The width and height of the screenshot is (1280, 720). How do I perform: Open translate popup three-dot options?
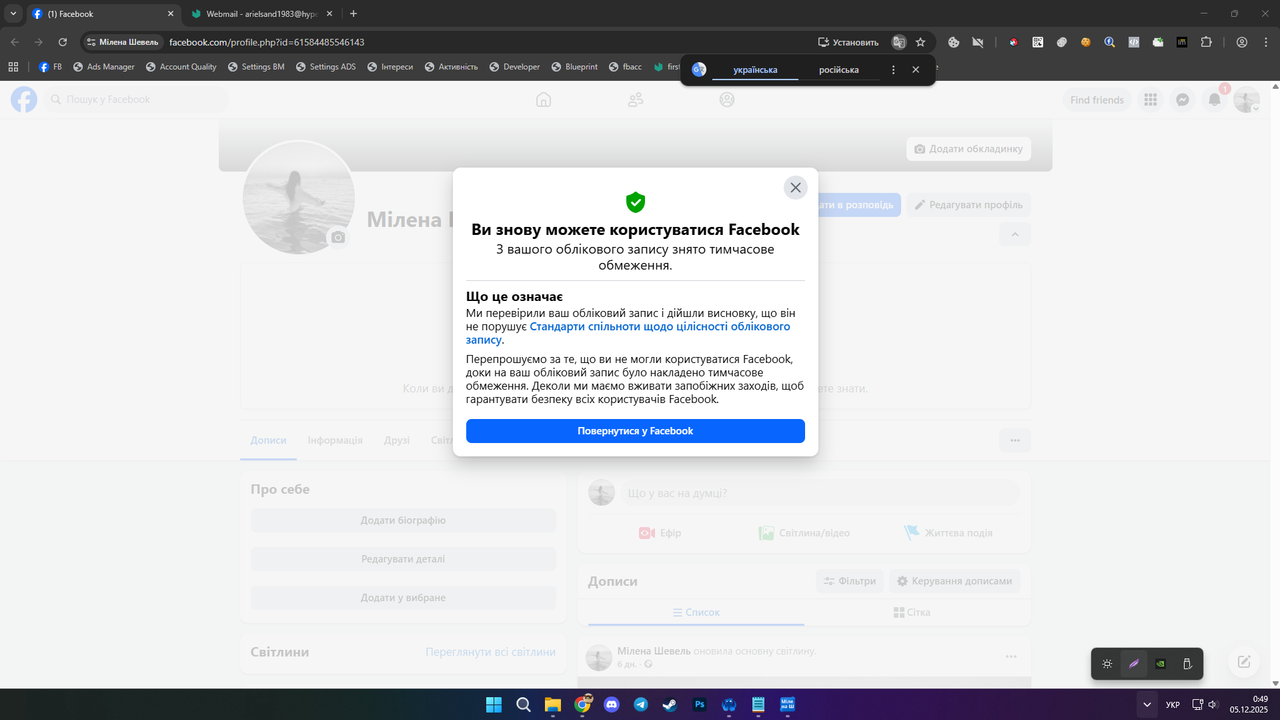893,70
